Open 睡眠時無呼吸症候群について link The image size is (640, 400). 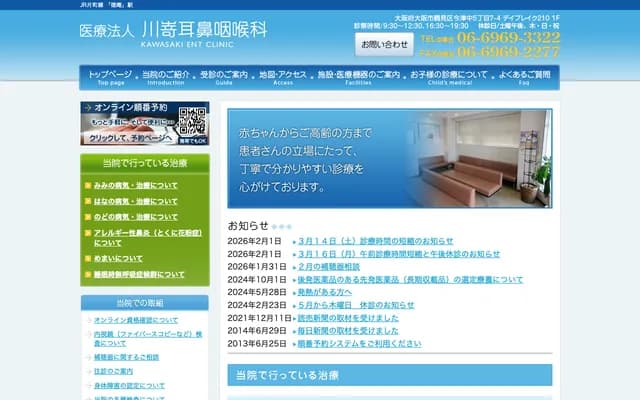coord(139,274)
